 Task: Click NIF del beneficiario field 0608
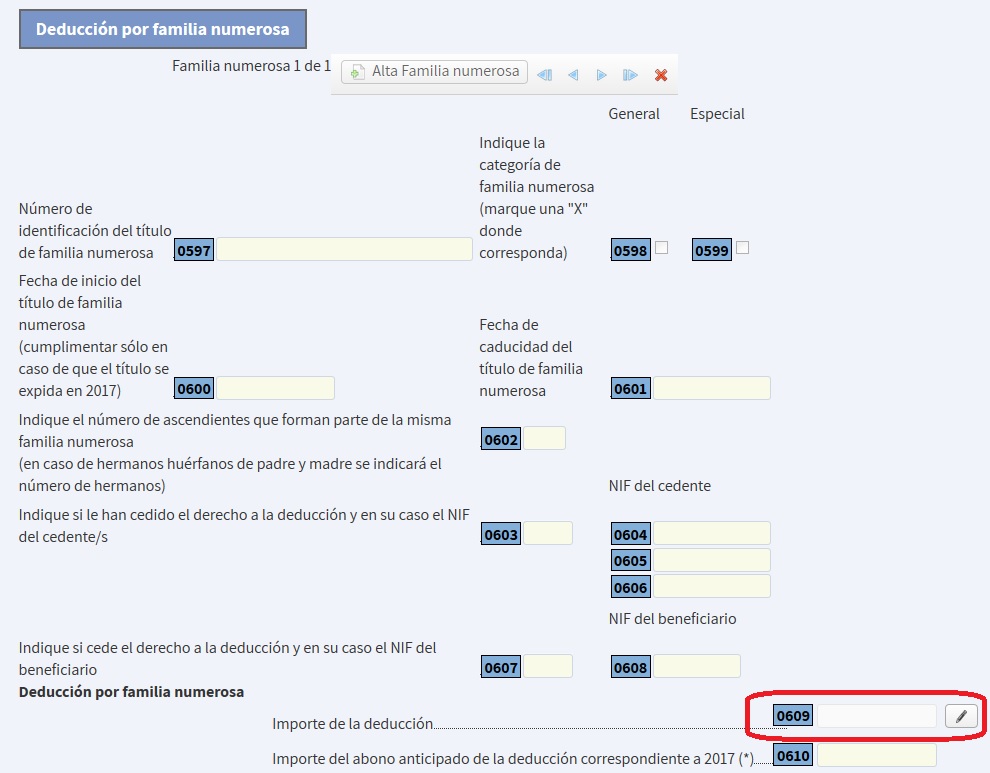[x=696, y=666]
